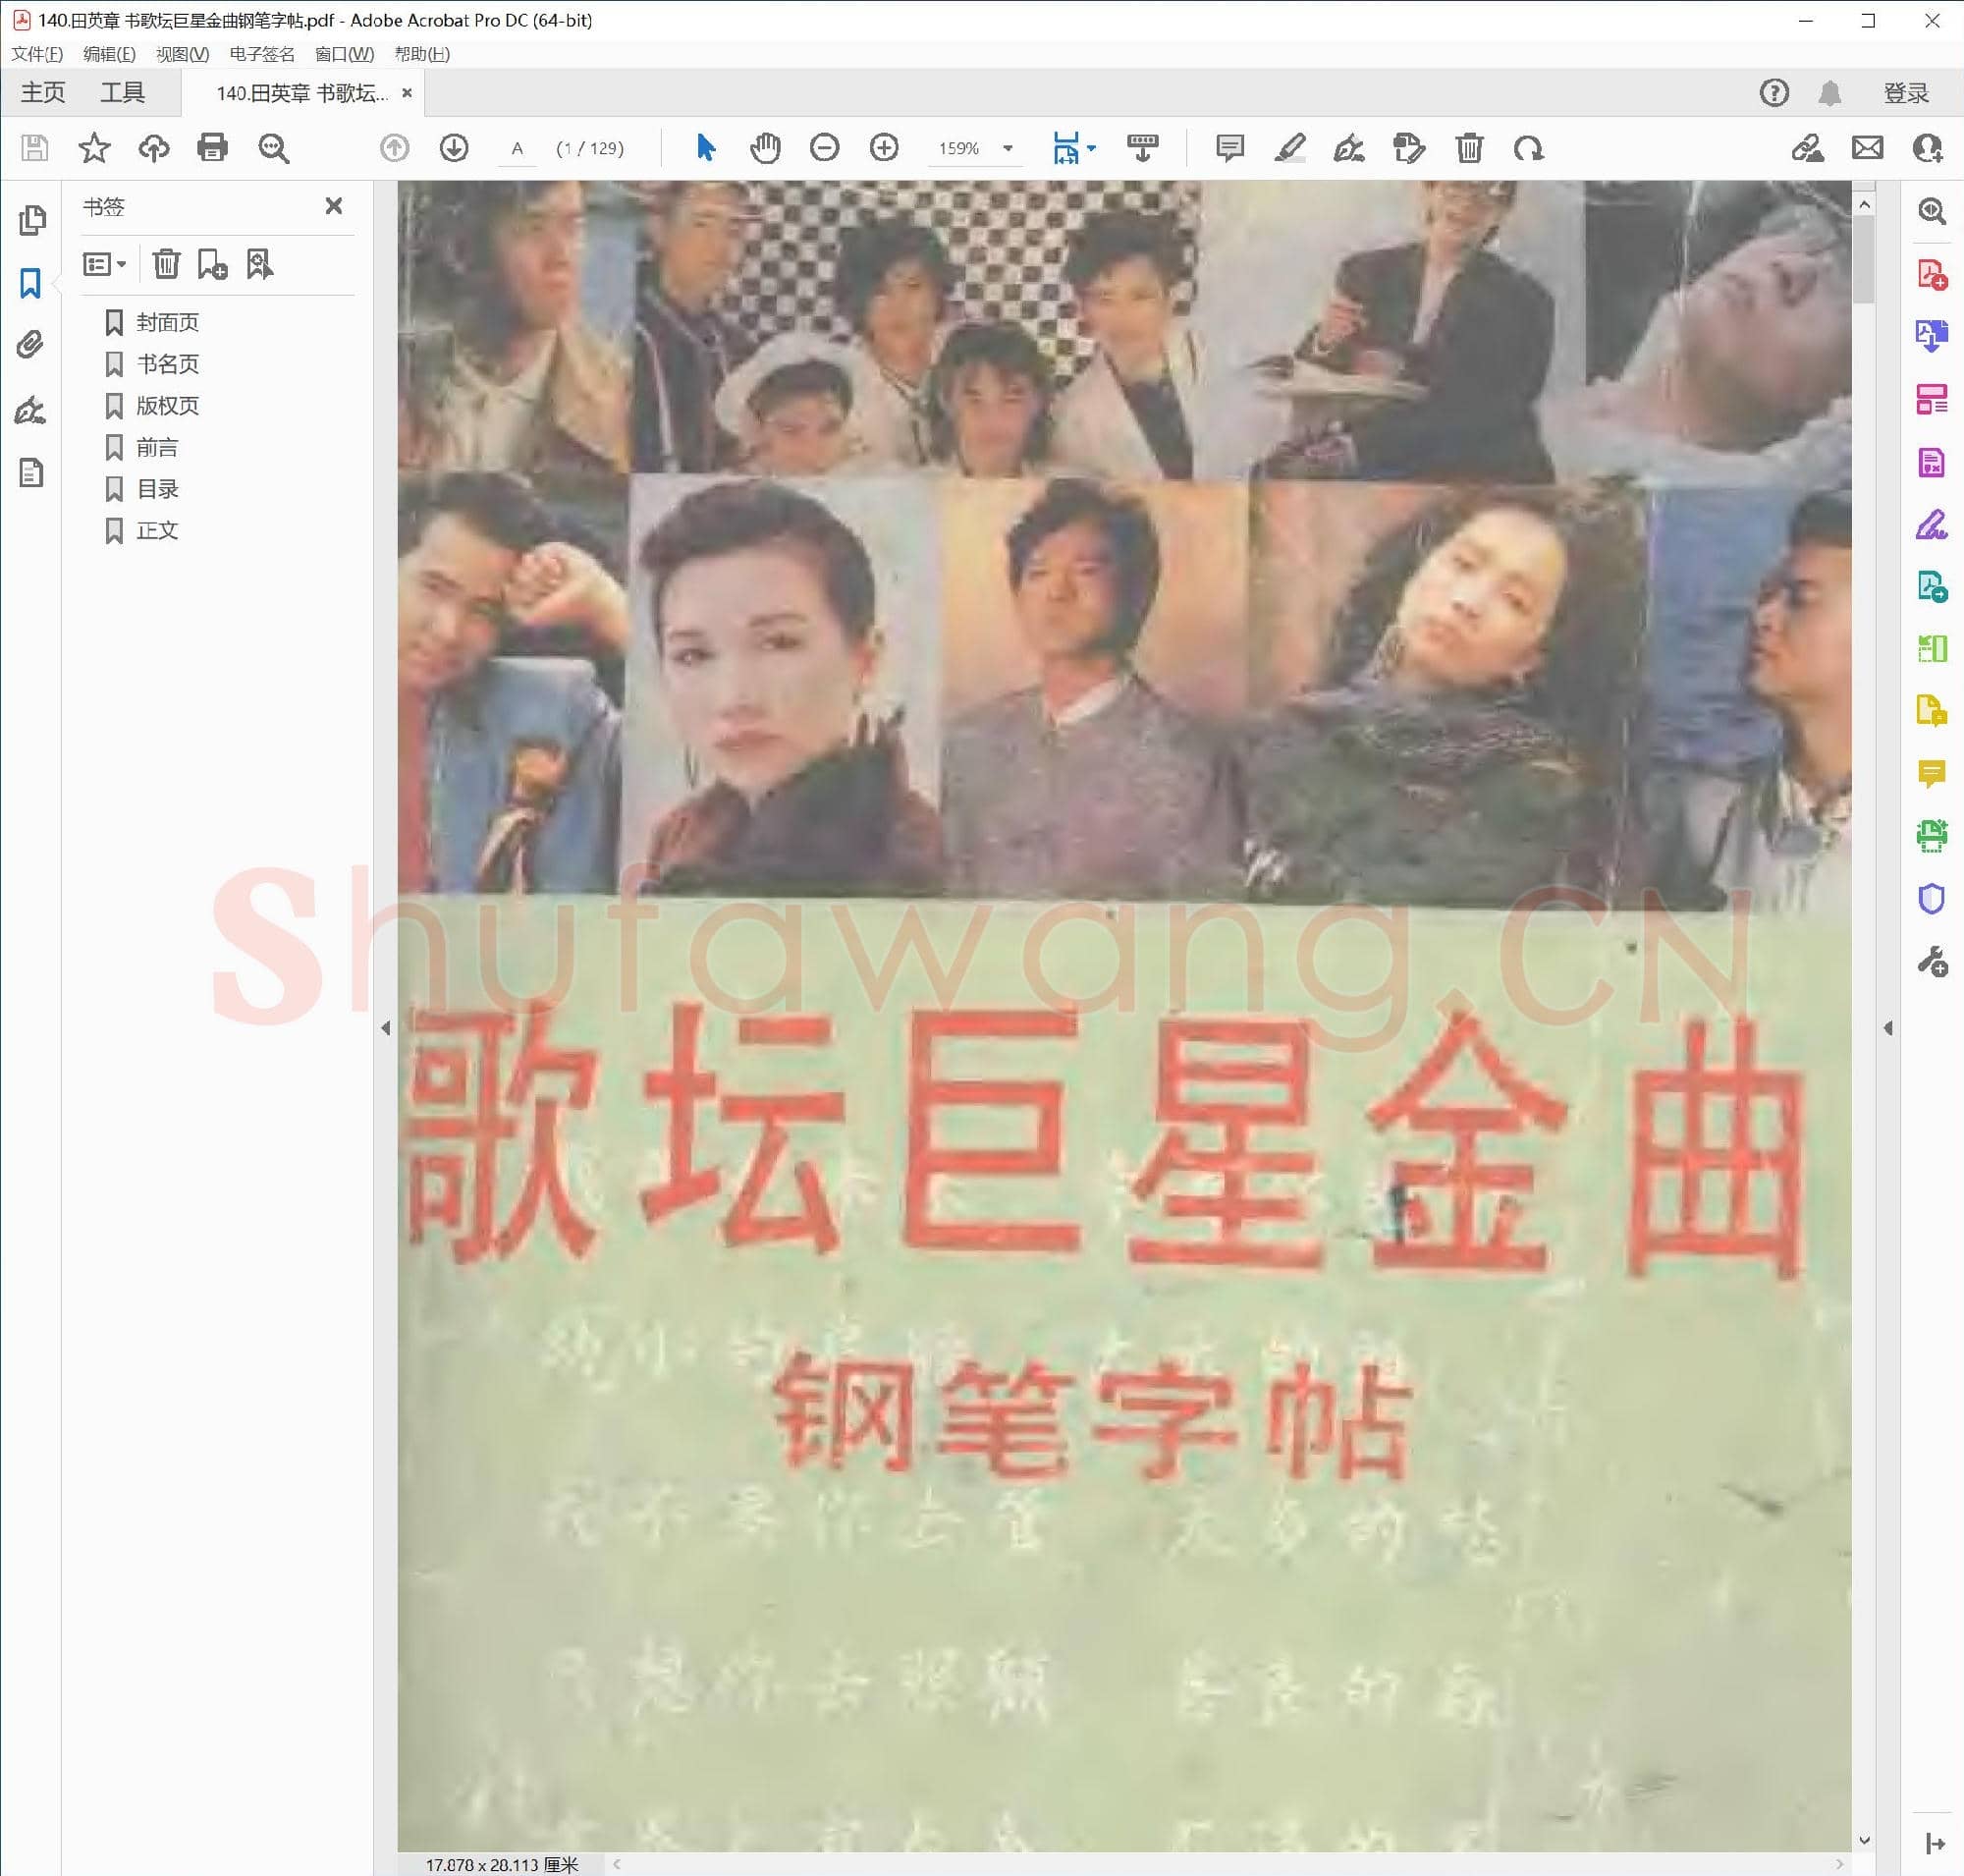Open the 目录 bookmark
1964x1876 pixels.
(157, 489)
